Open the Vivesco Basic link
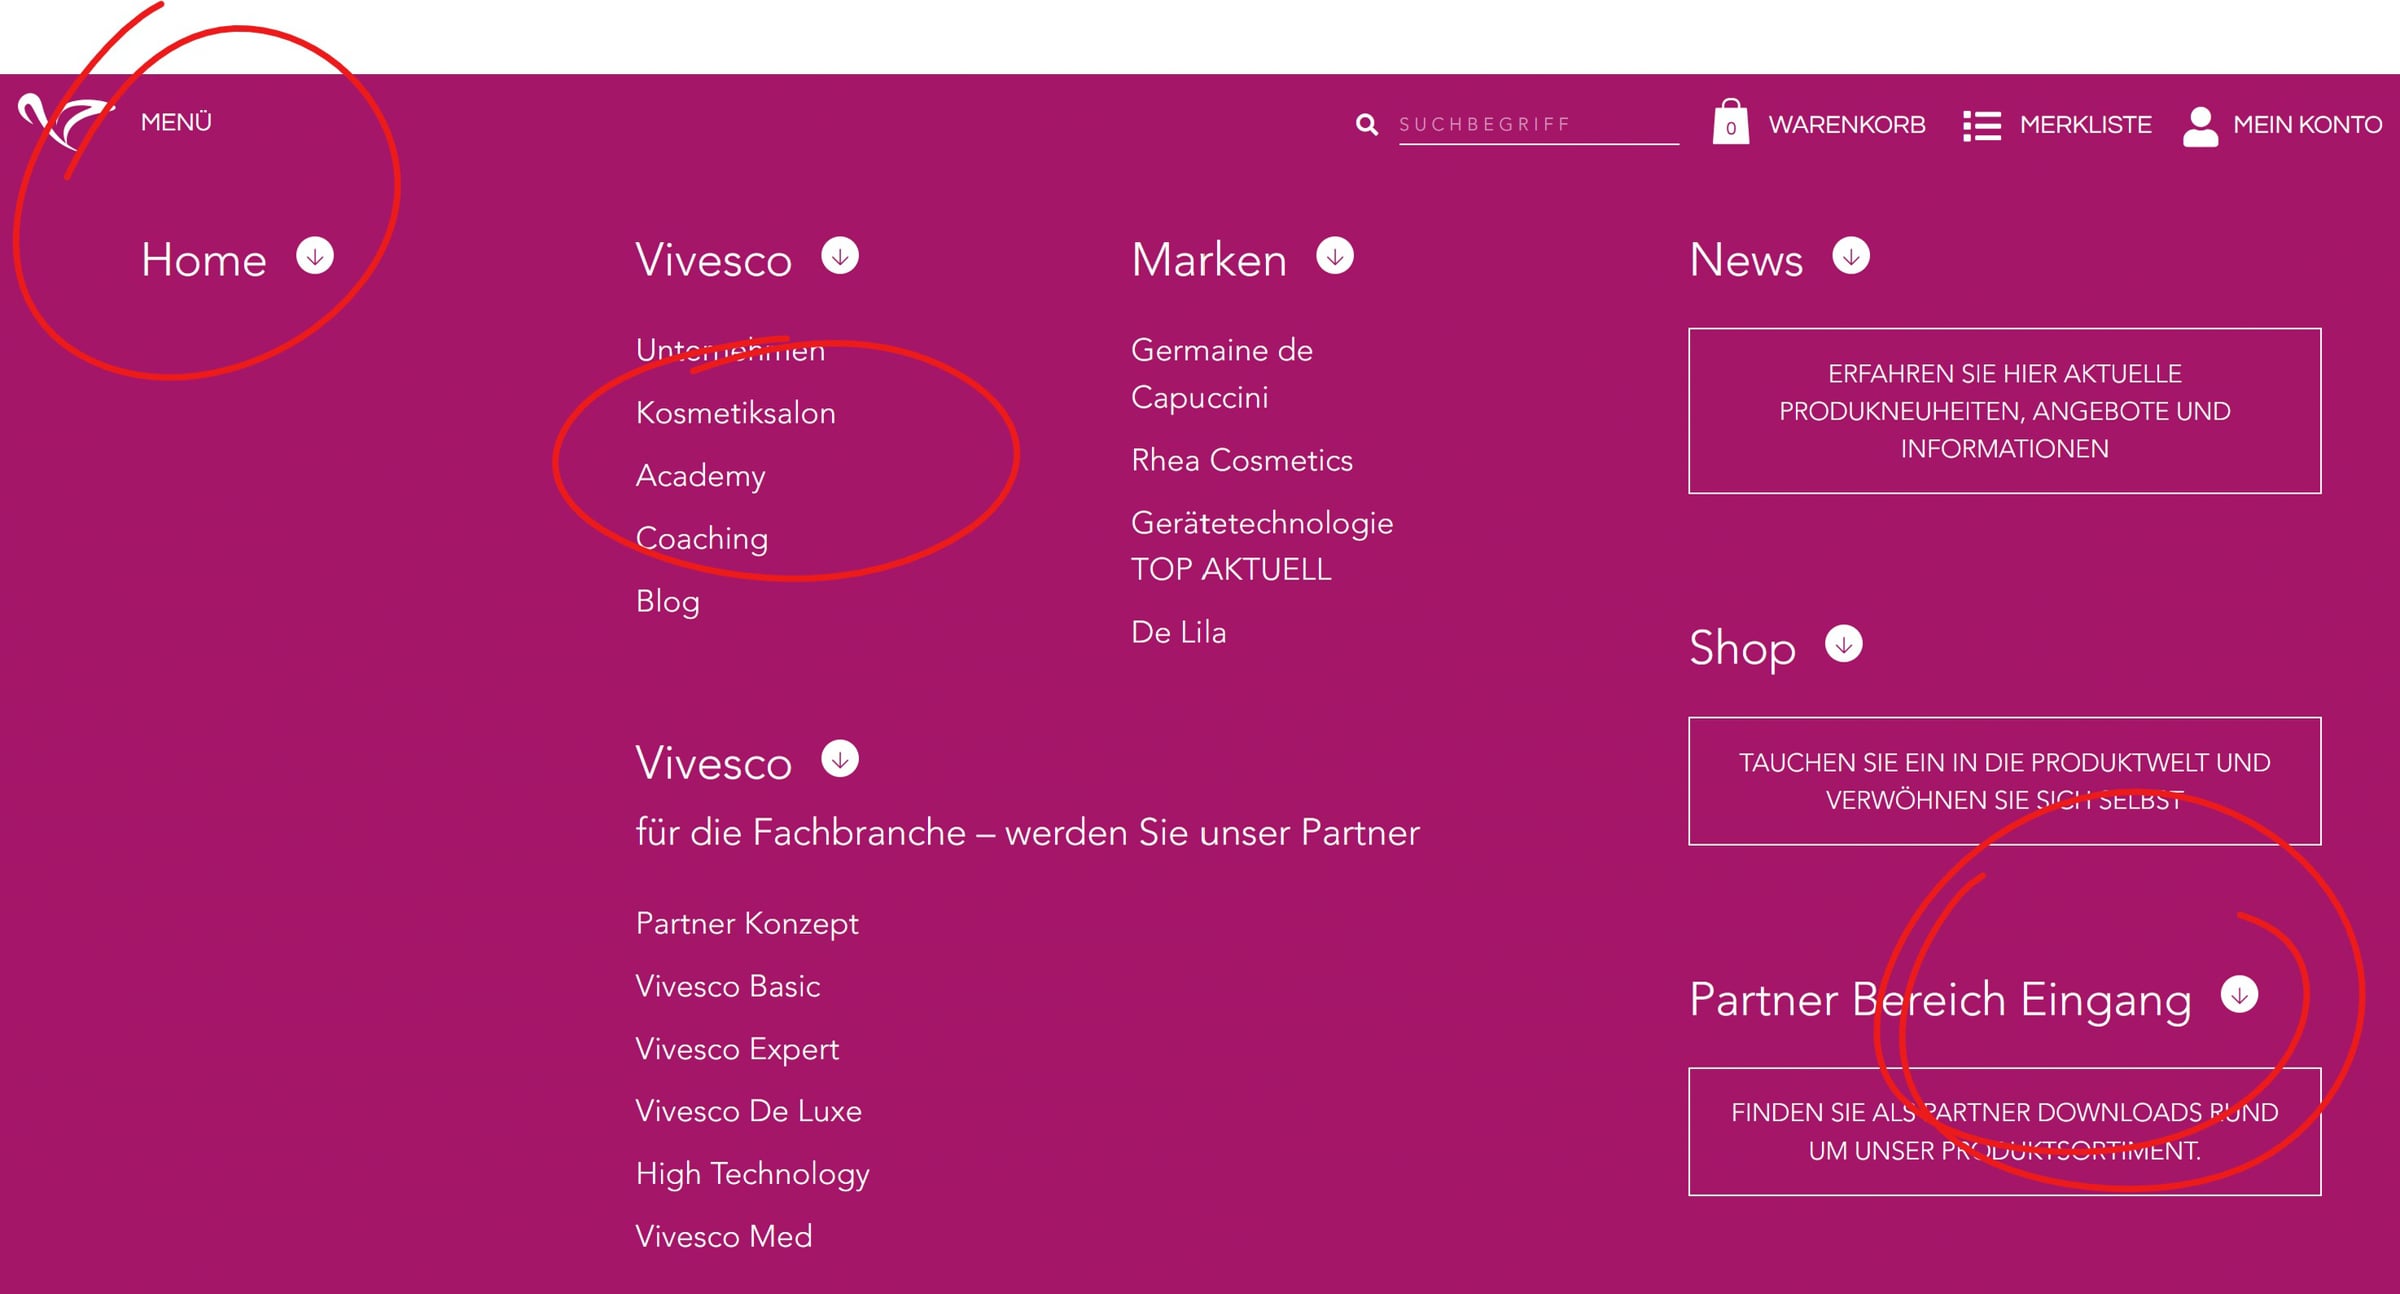This screenshot has height=1294, width=2400. pyautogui.click(x=727, y=987)
